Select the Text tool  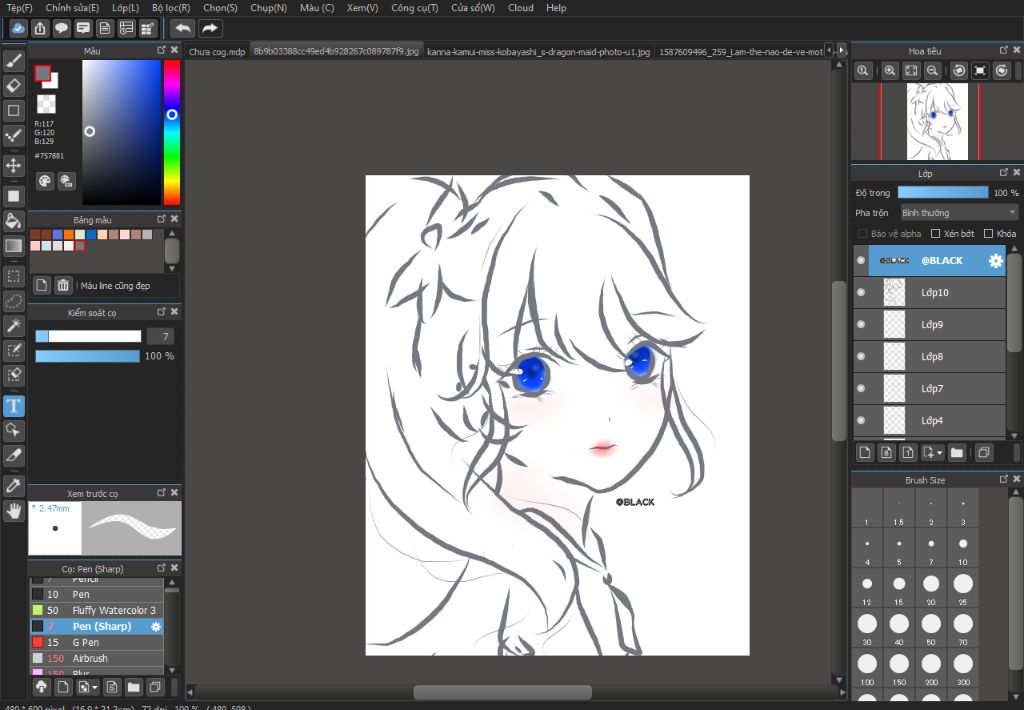14,406
